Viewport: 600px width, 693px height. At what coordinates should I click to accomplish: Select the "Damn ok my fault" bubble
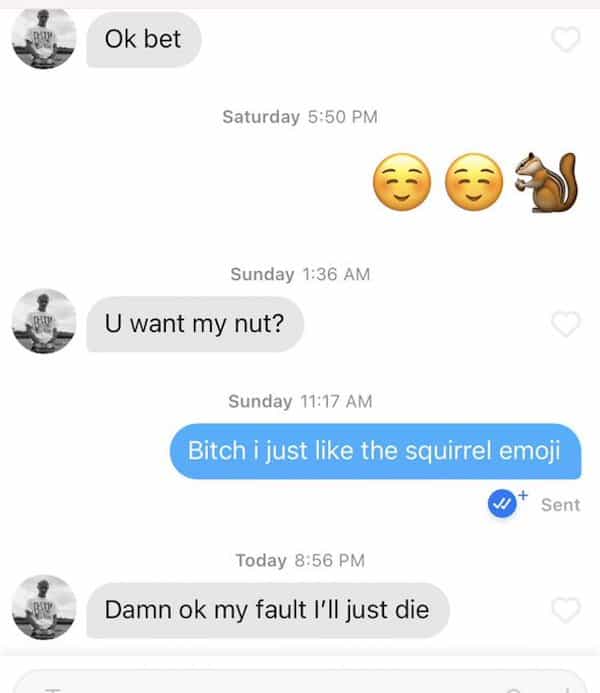(x=268, y=610)
